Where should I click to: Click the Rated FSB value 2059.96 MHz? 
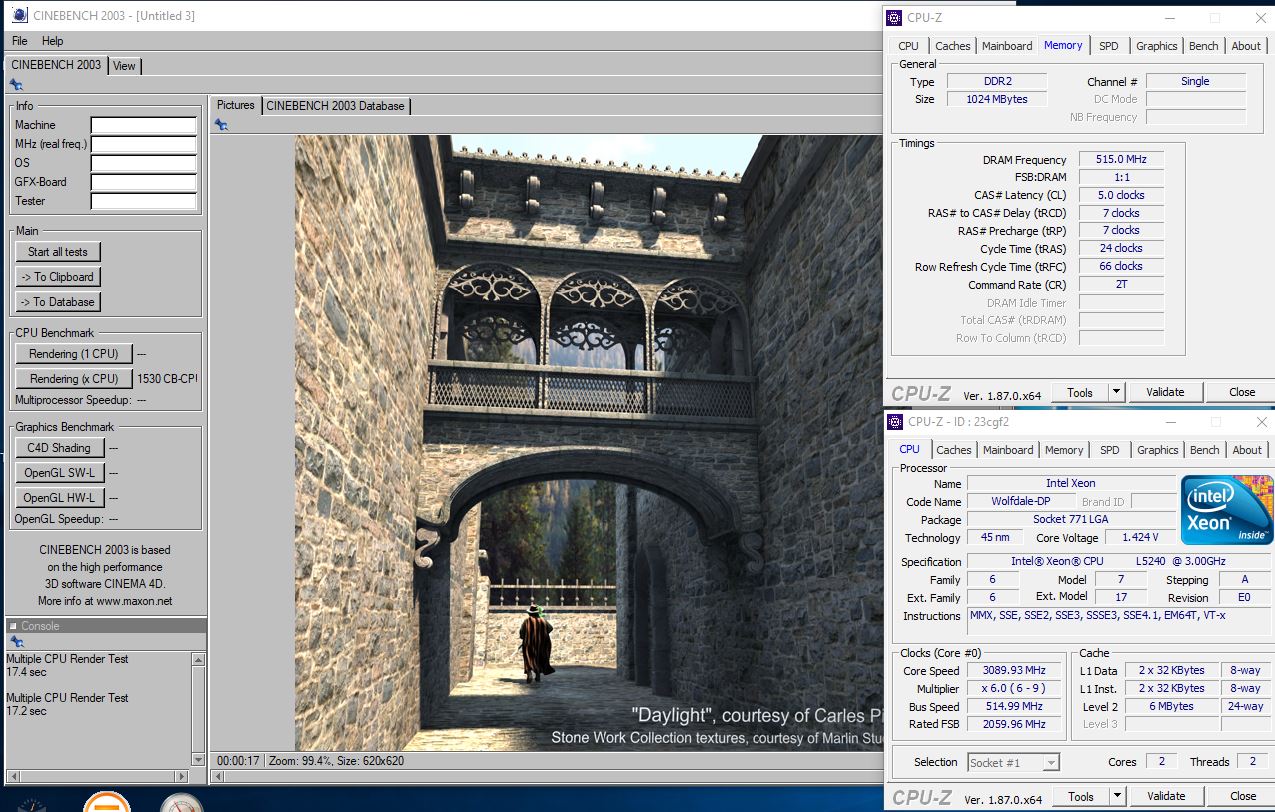[x=1015, y=724]
